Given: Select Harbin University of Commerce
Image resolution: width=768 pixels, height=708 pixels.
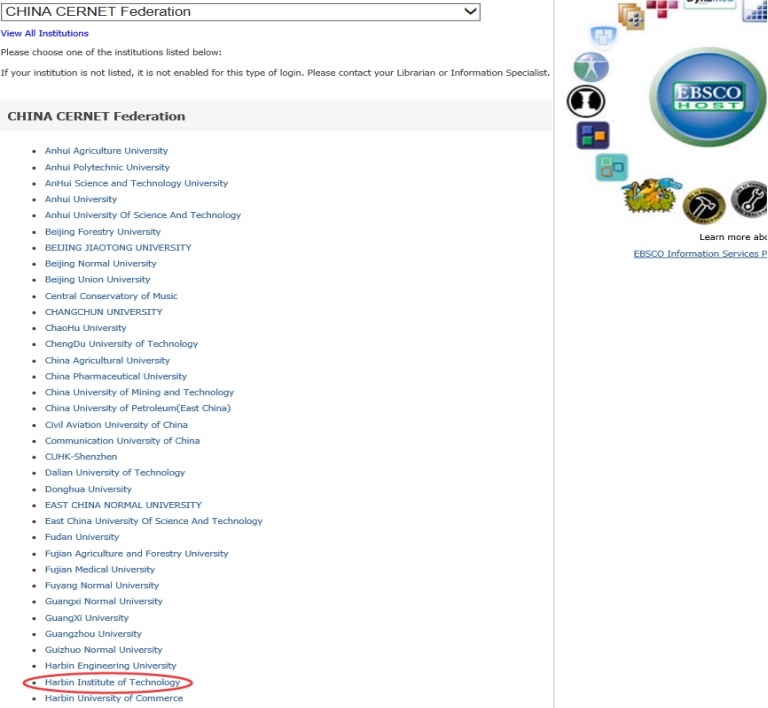Looking at the screenshot, I should point(114,698).
